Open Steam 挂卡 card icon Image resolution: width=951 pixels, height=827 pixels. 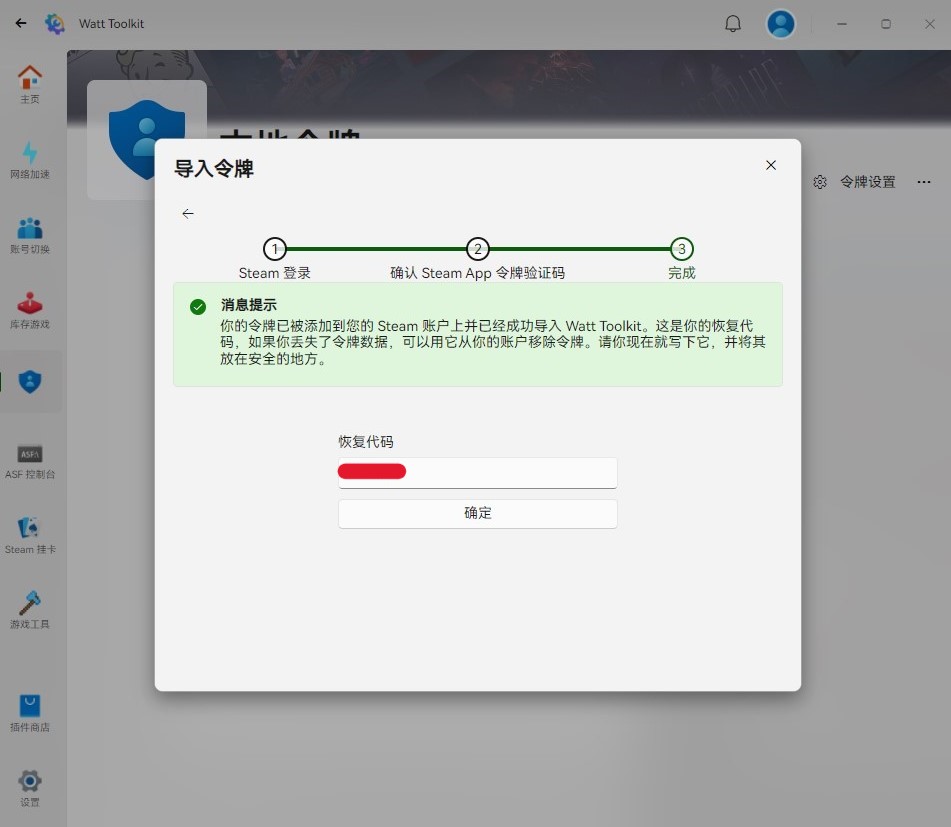click(x=30, y=528)
